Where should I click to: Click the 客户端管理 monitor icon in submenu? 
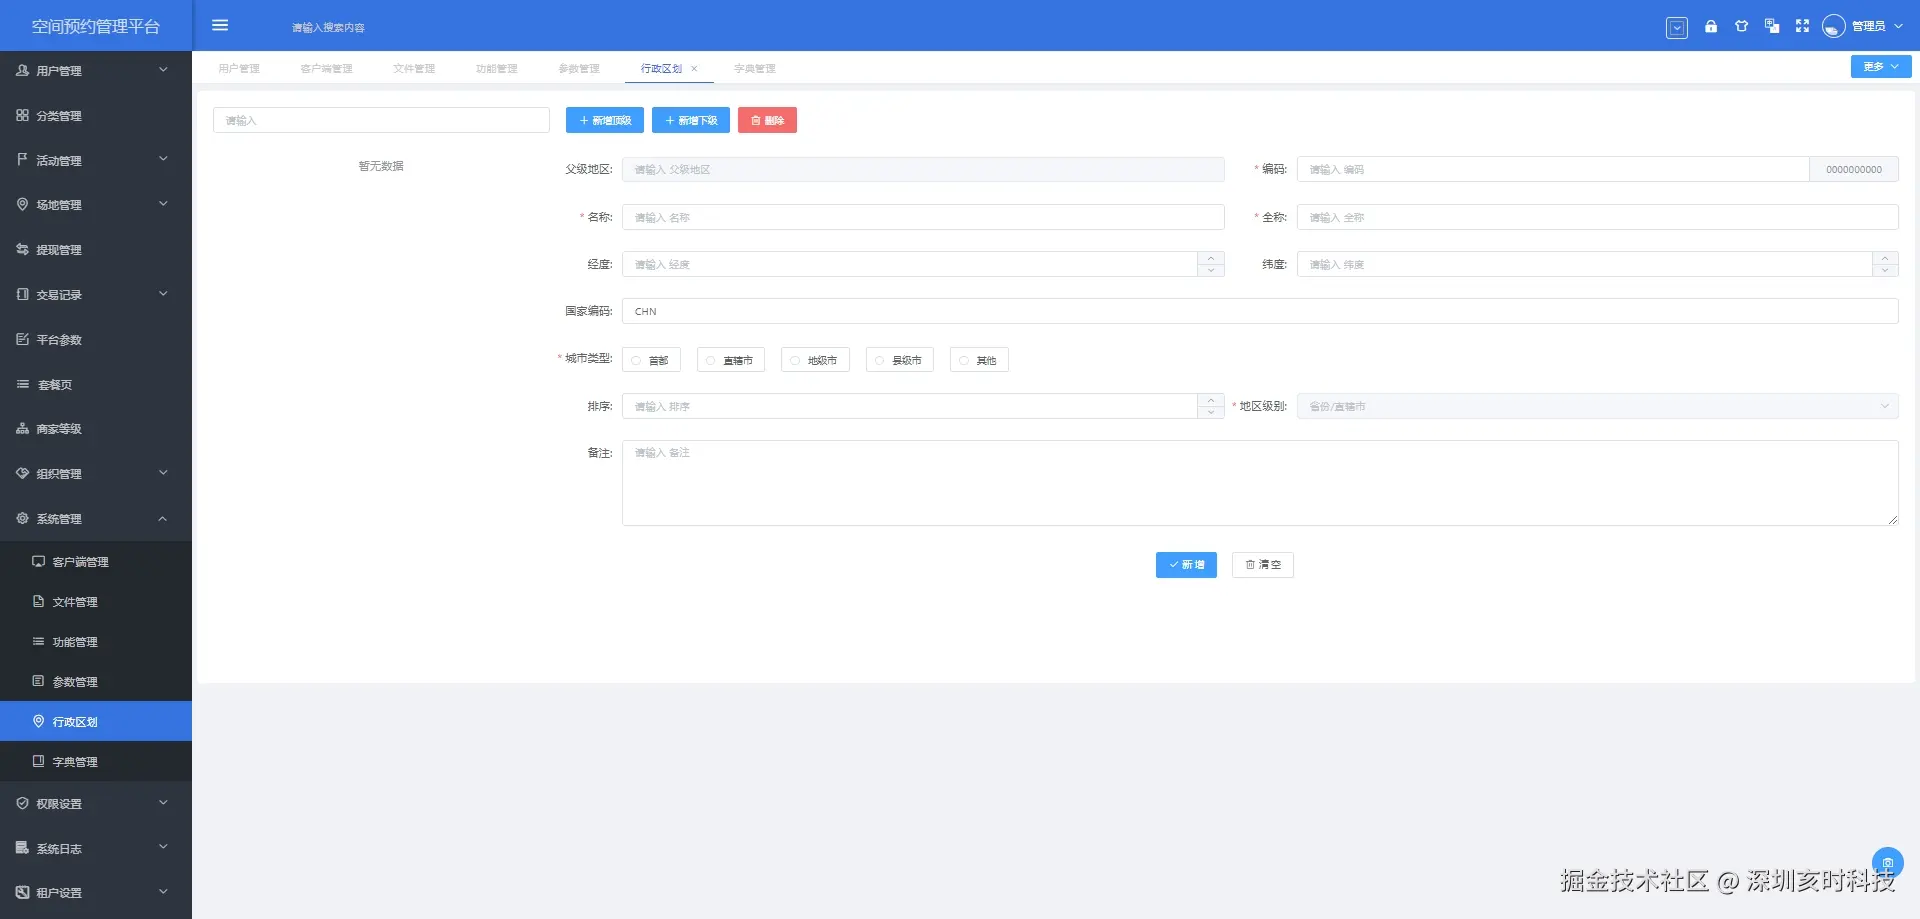(x=38, y=561)
